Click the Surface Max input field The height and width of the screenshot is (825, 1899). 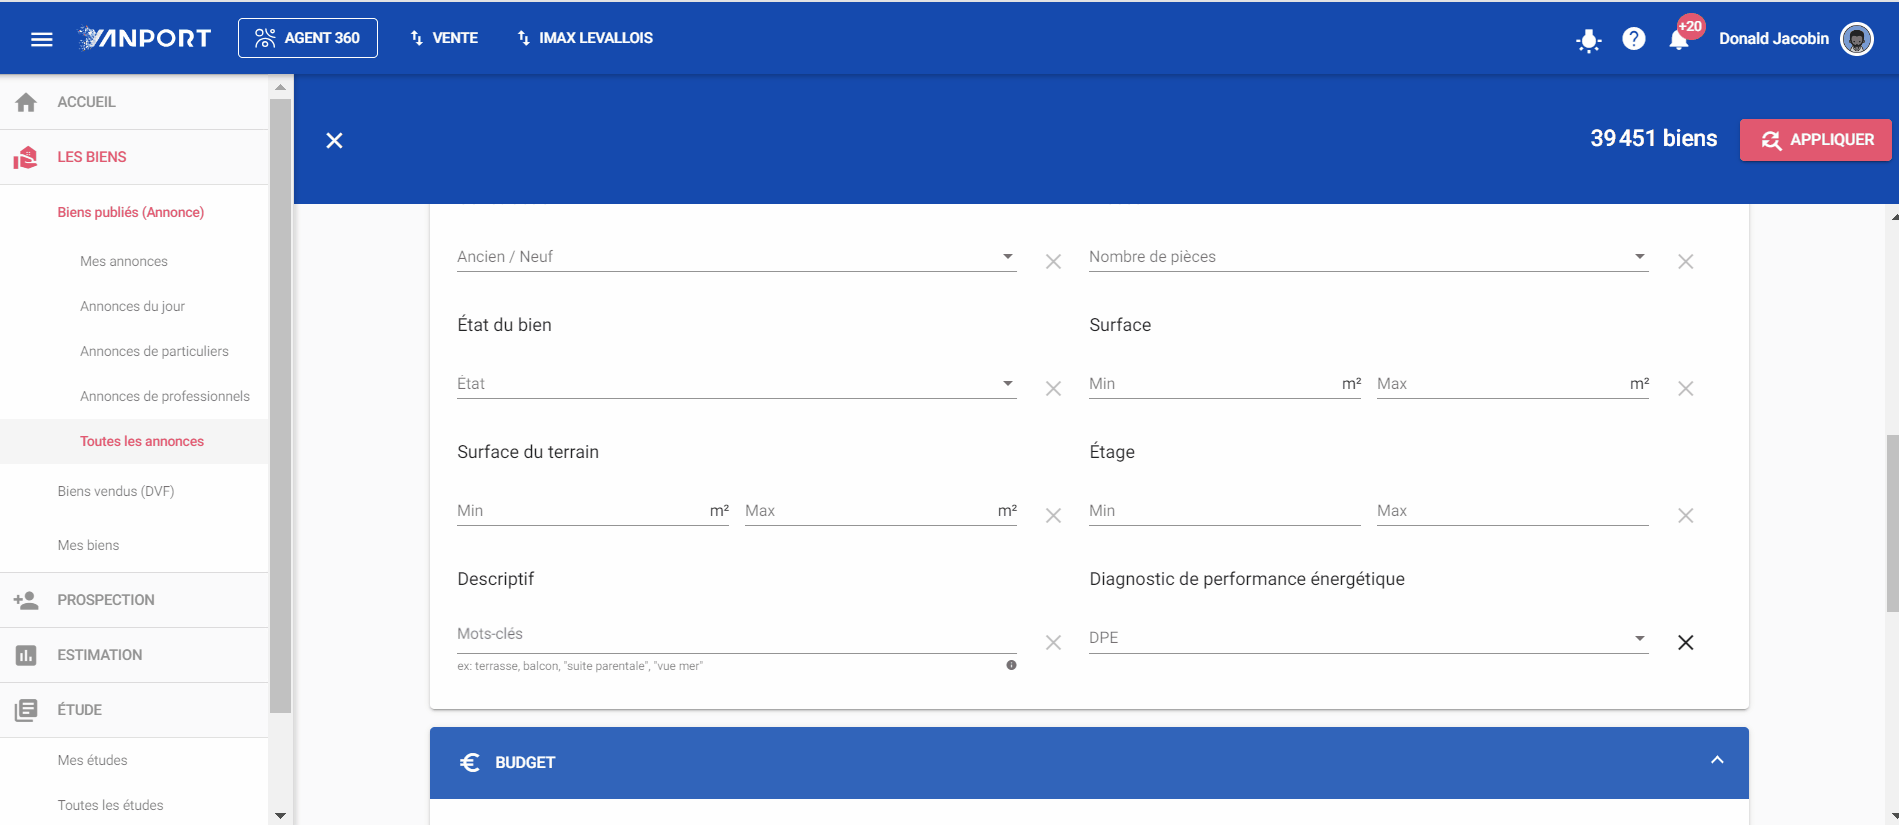point(1513,384)
